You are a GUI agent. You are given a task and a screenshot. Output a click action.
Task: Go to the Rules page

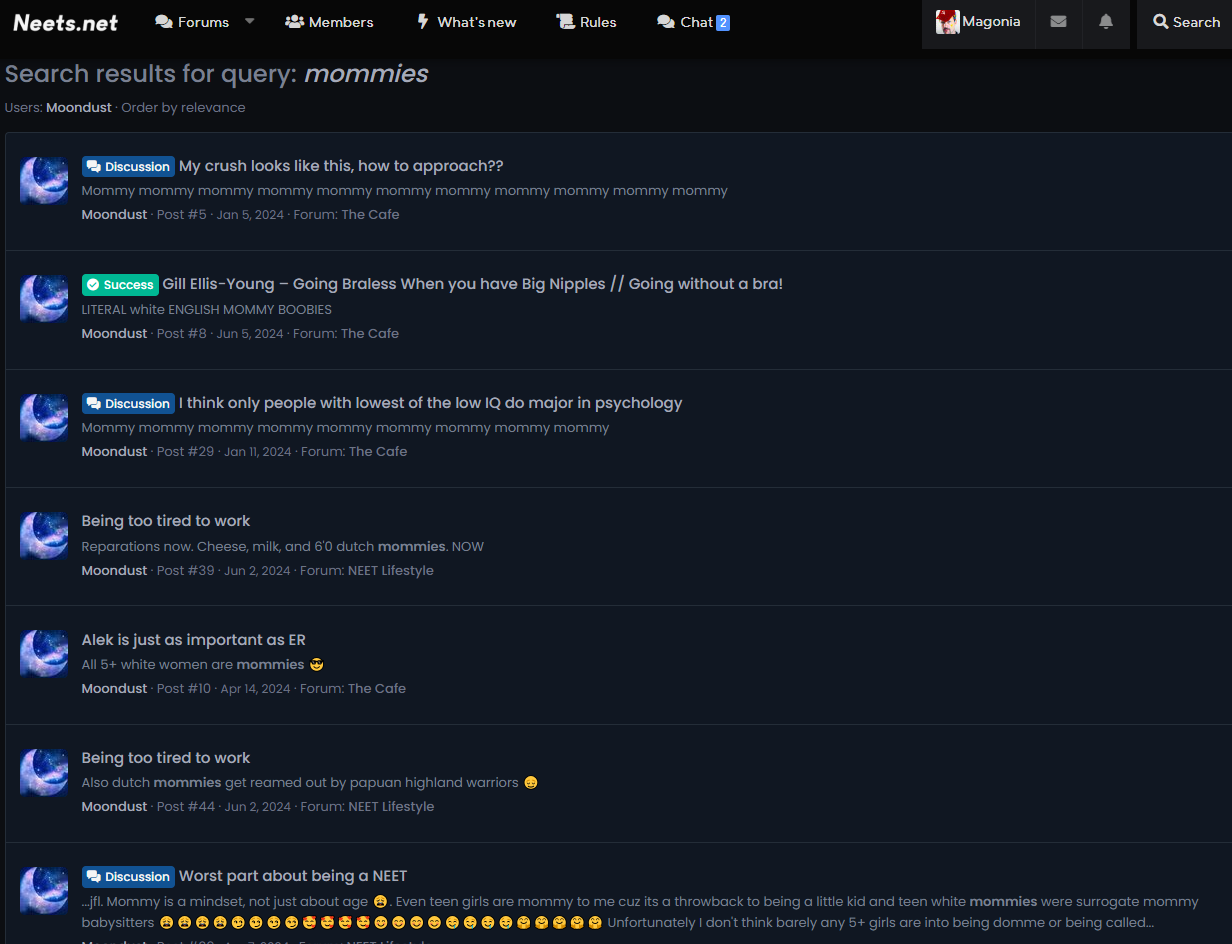click(586, 22)
